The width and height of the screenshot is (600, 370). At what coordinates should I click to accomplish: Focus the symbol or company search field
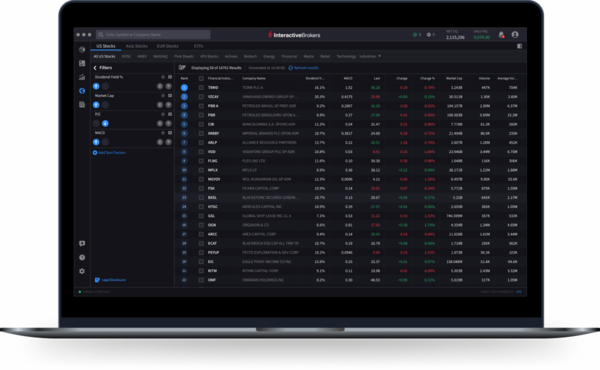(153, 34)
